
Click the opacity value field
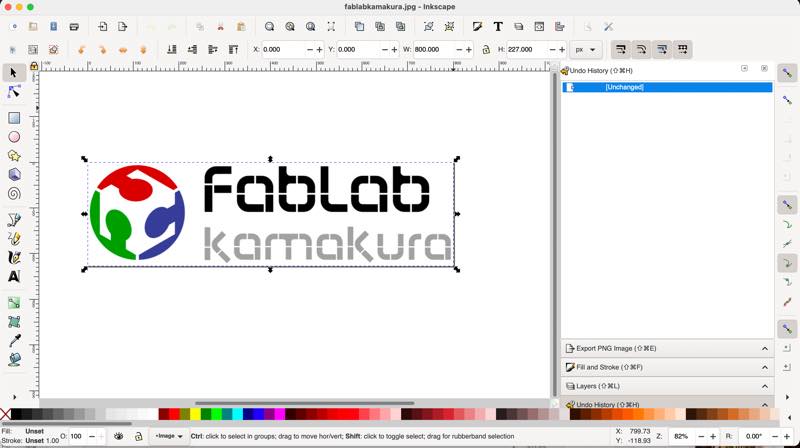pyautogui.click(x=78, y=436)
